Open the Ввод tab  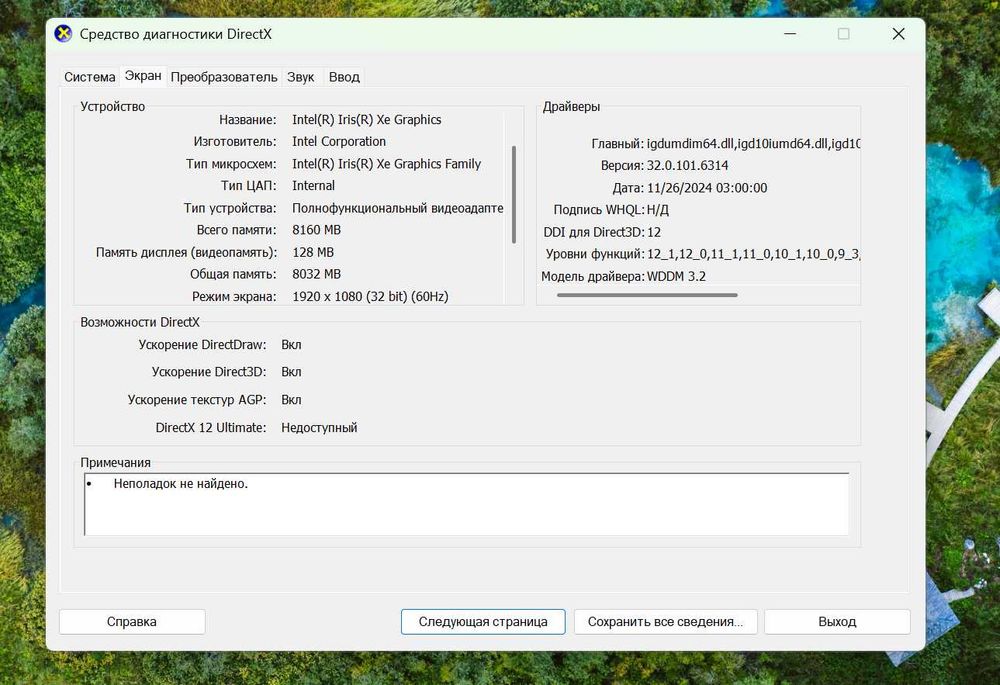pyautogui.click(x=344, y=77)
